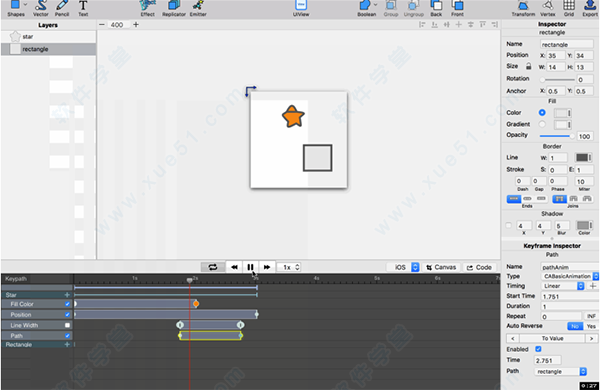
Task: Go to previous keyframe value
Action: click(x=513, y=338)
